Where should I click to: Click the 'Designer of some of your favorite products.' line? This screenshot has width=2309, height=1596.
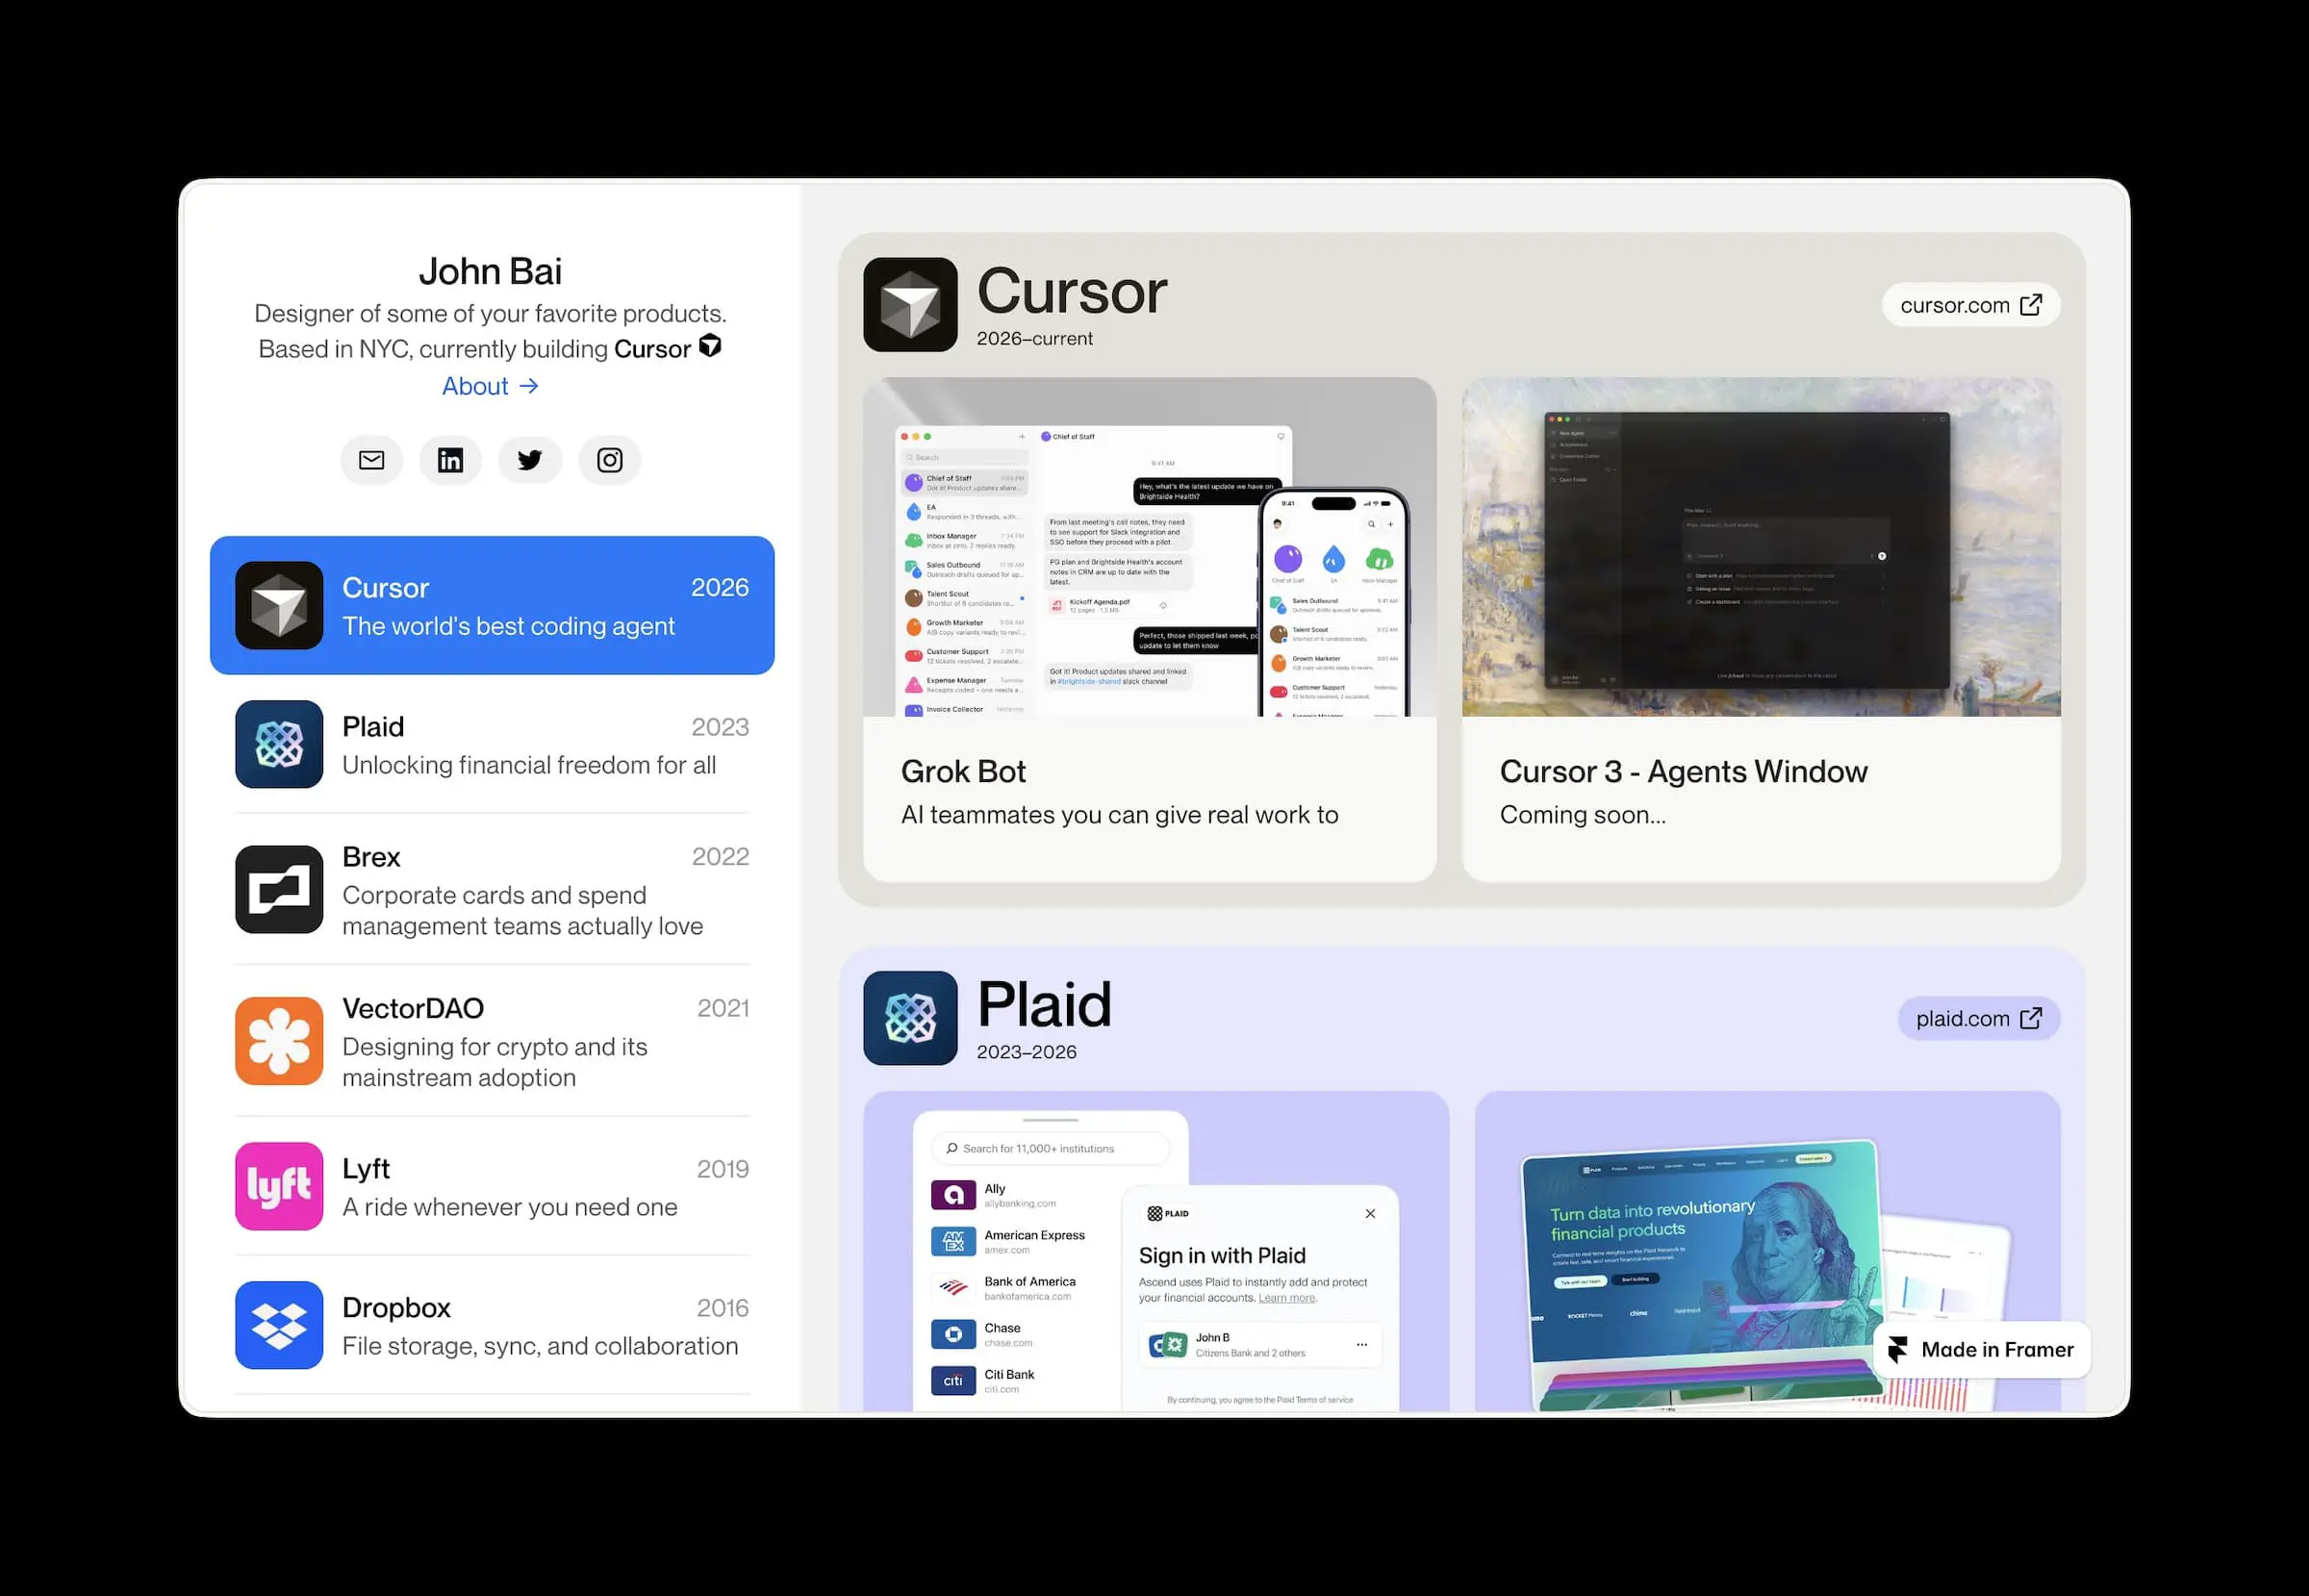point(490,313)
